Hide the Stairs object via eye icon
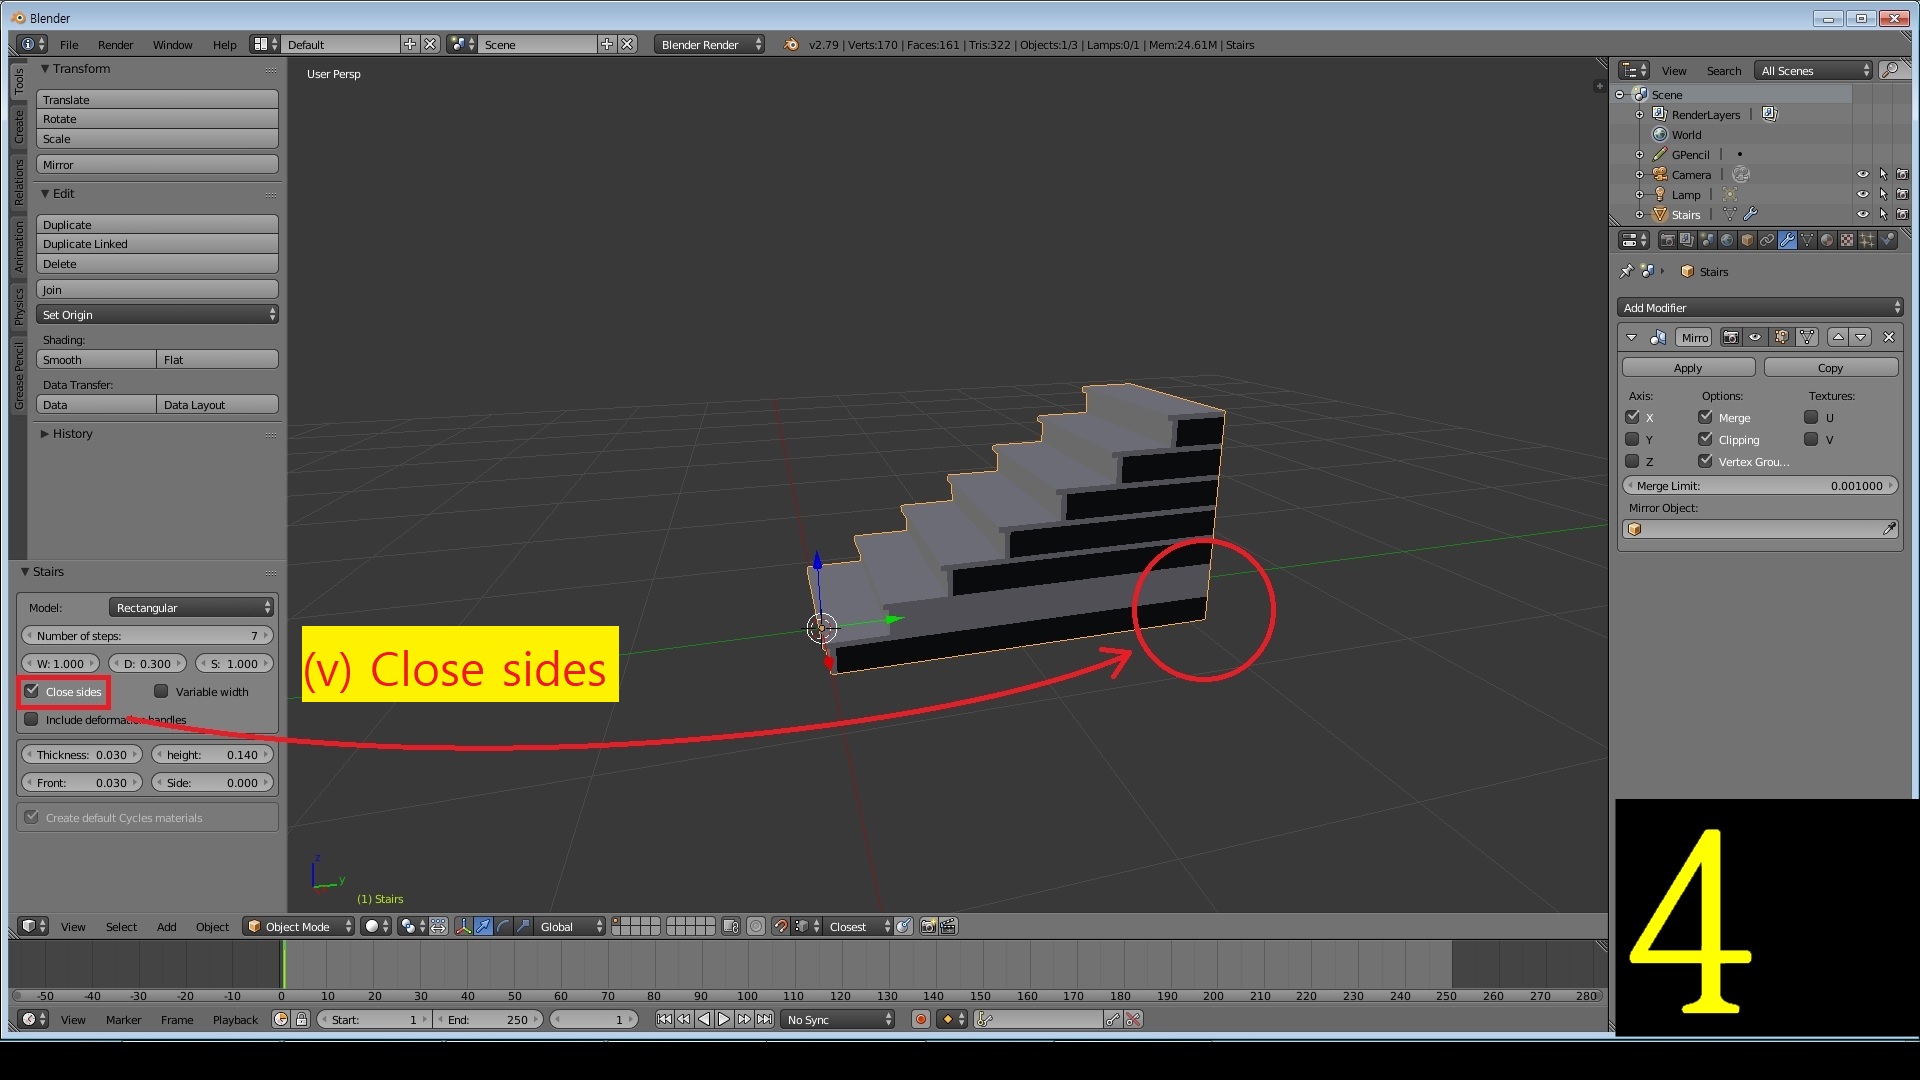Viewport: 1920px width, 1080px height. [x=1862, y=214]
